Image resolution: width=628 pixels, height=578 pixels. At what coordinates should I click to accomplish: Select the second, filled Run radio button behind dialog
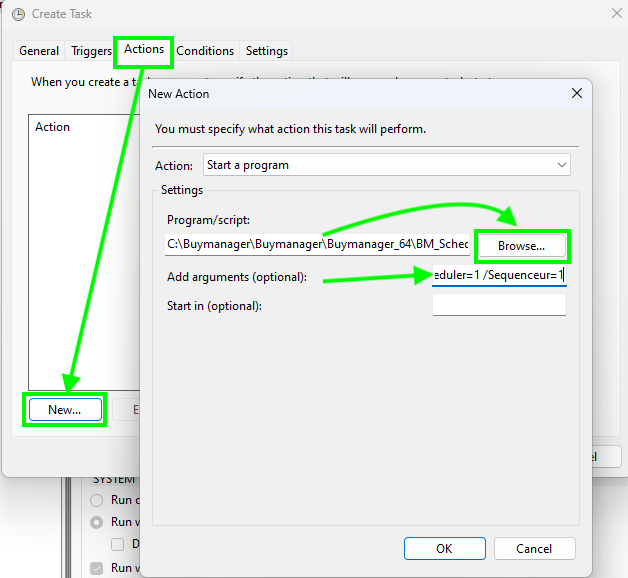(97, 522)
